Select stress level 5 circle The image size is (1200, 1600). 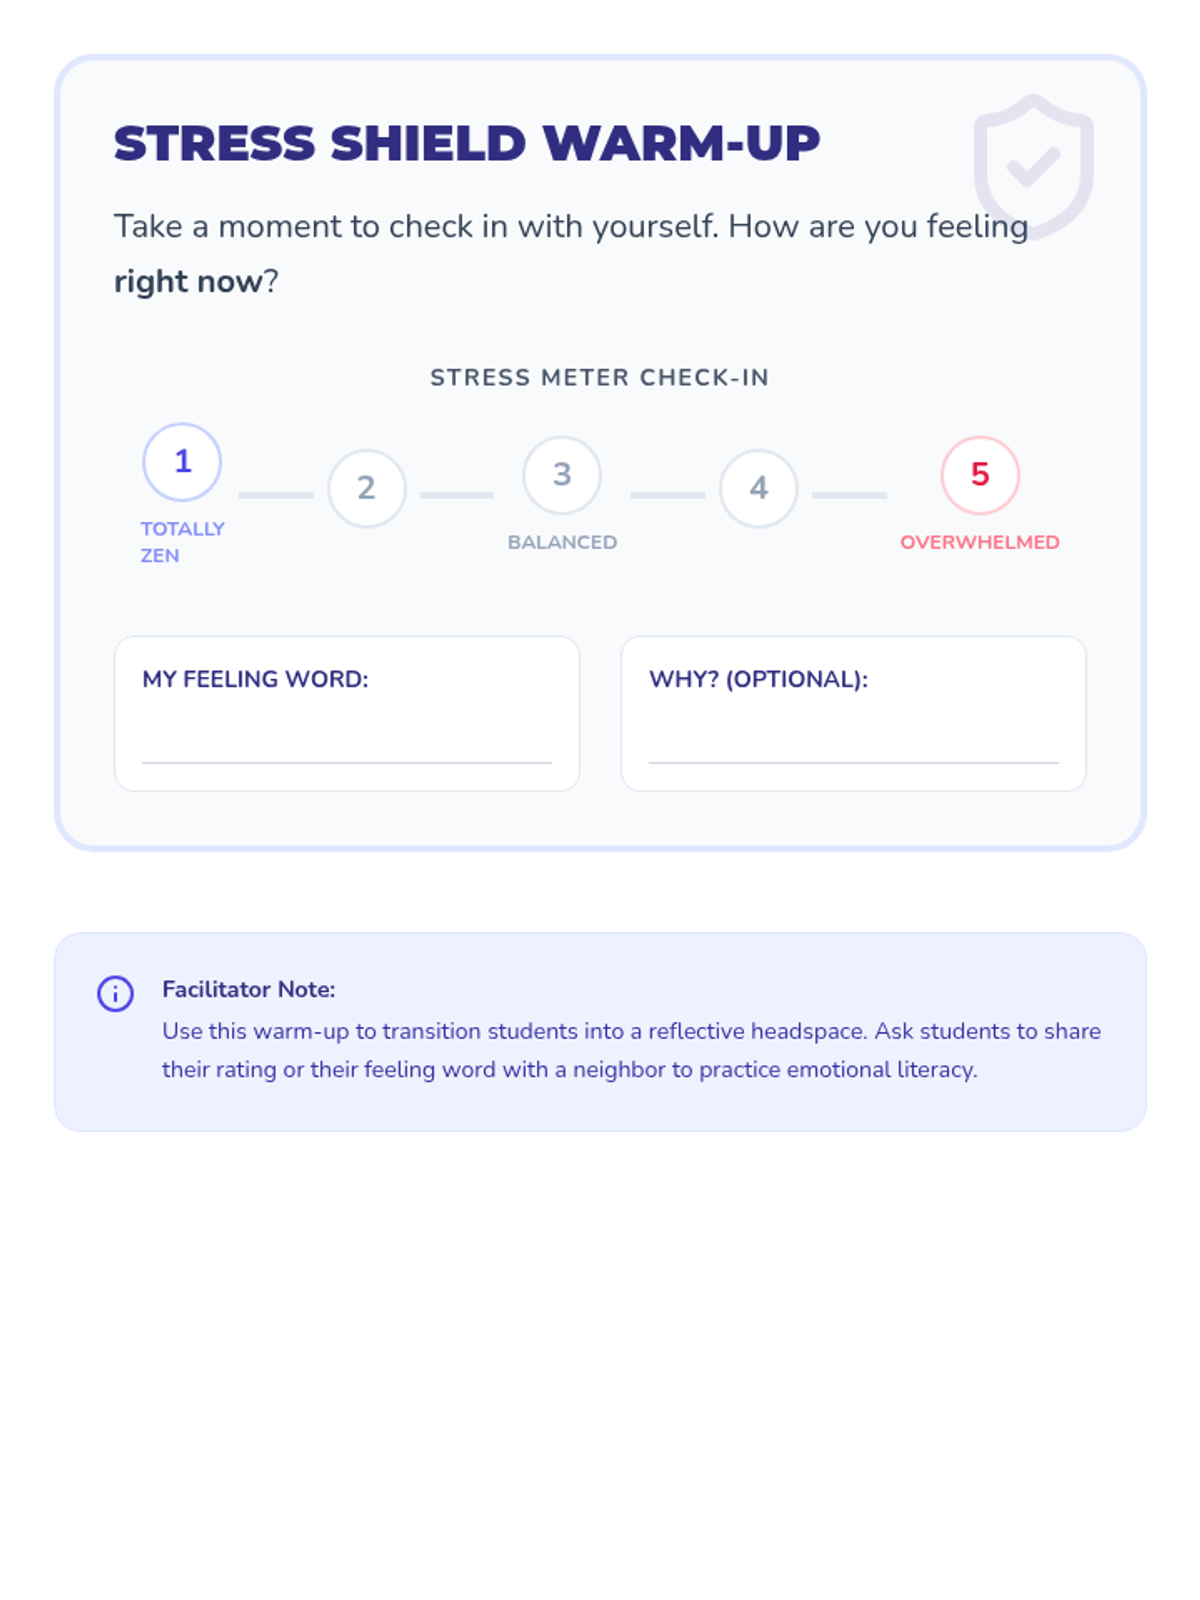980,475
